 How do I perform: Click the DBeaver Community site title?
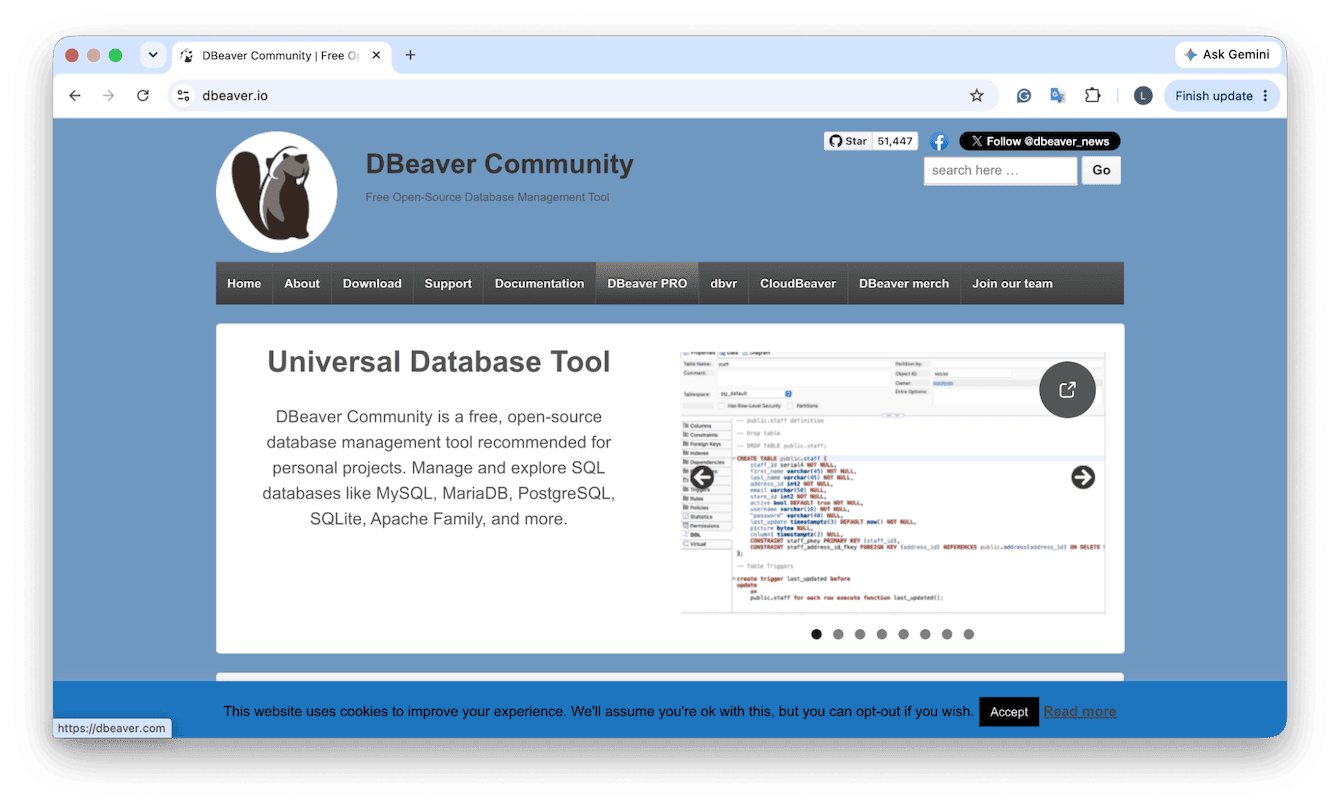pos(500,164)
